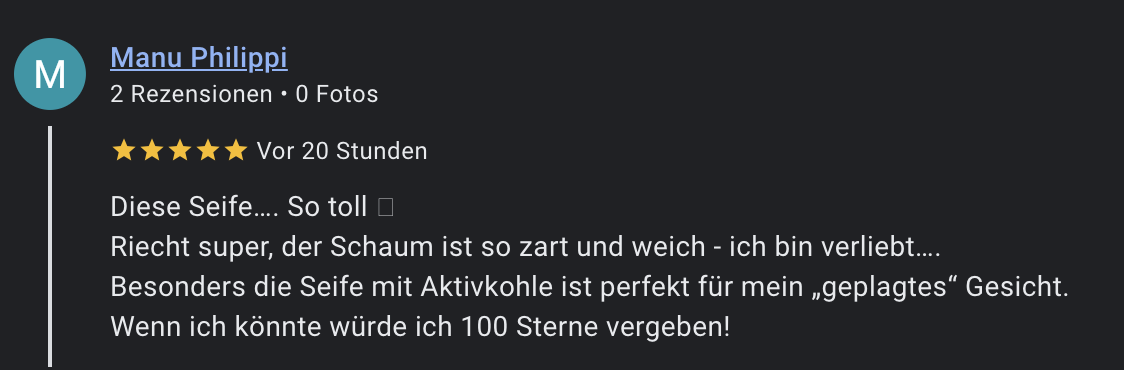This screenshot has height=370, width=1124.
Task: Click the review line 'Diese Seife…. So toll'
Action: (239, 207)
